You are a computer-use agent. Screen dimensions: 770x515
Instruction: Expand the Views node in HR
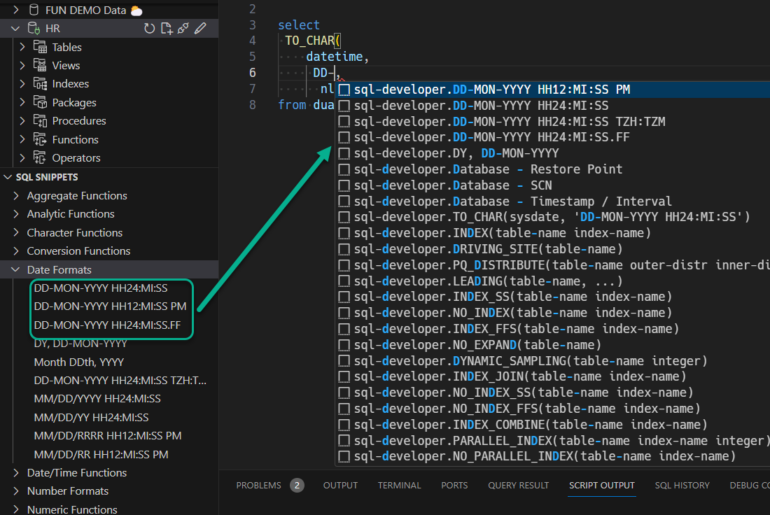point(23,66)
